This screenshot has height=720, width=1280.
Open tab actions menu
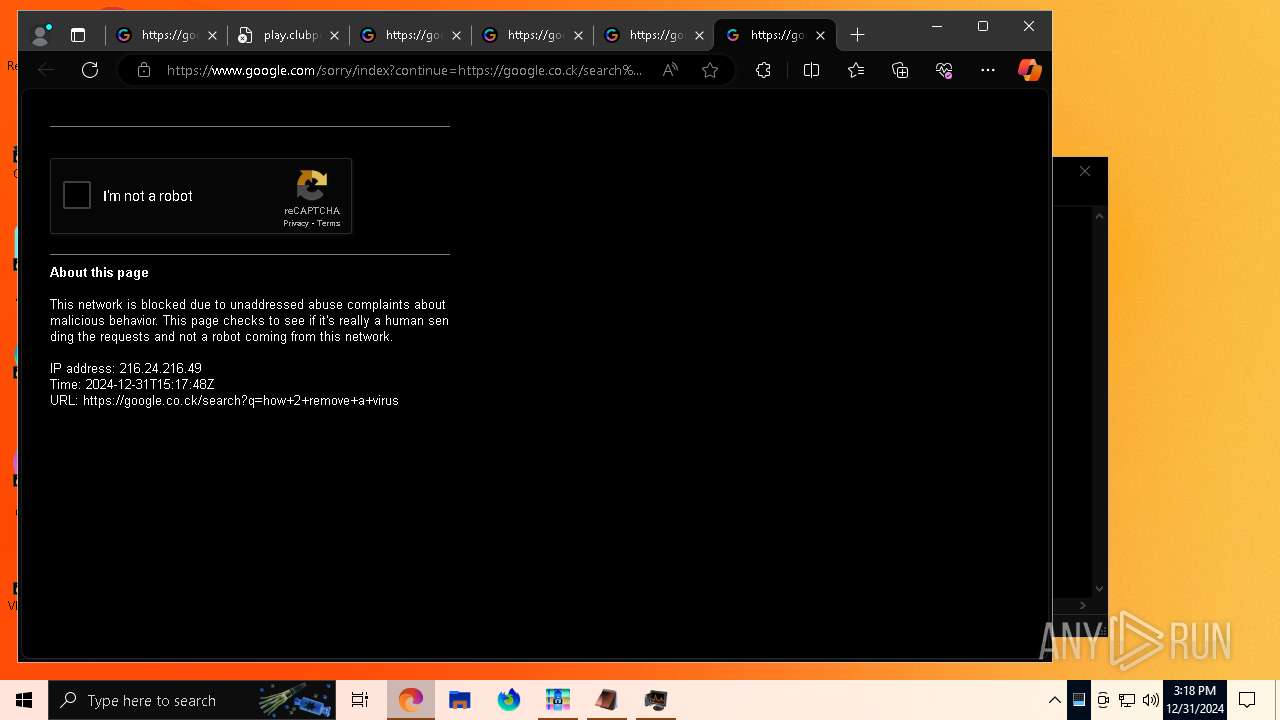[78, 35]
